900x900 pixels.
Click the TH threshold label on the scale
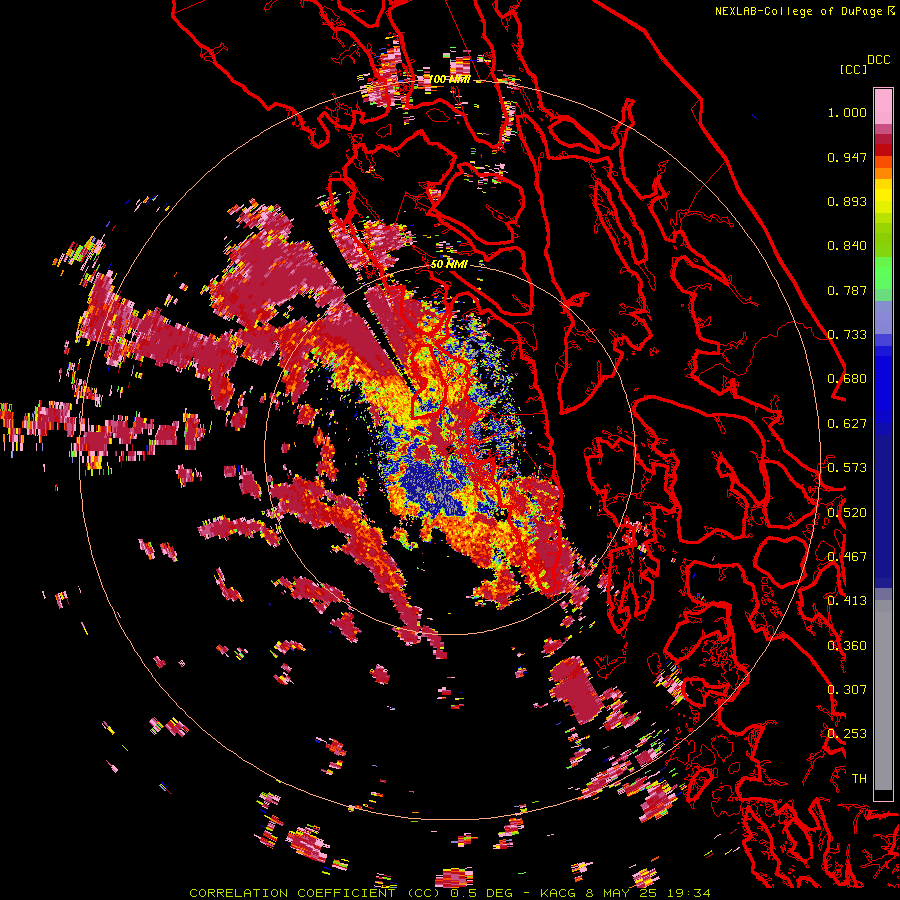click(x=859, y=779)
